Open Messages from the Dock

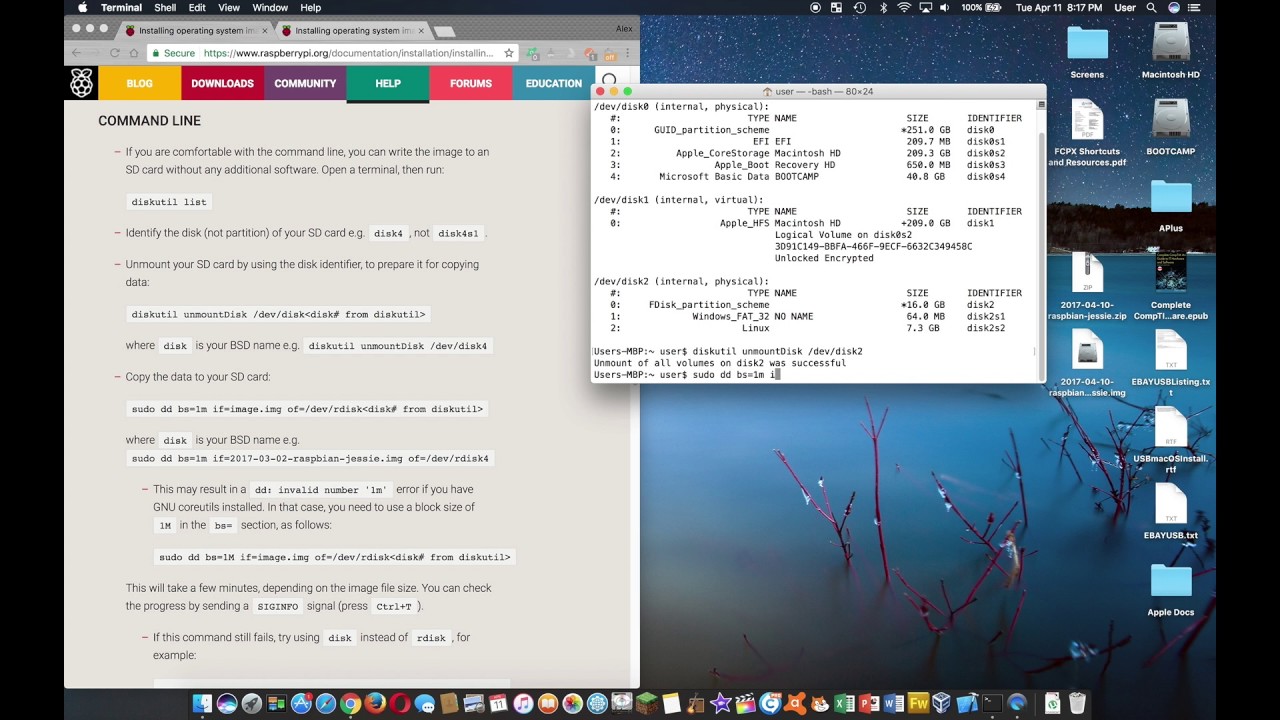[x=424, y=703]
